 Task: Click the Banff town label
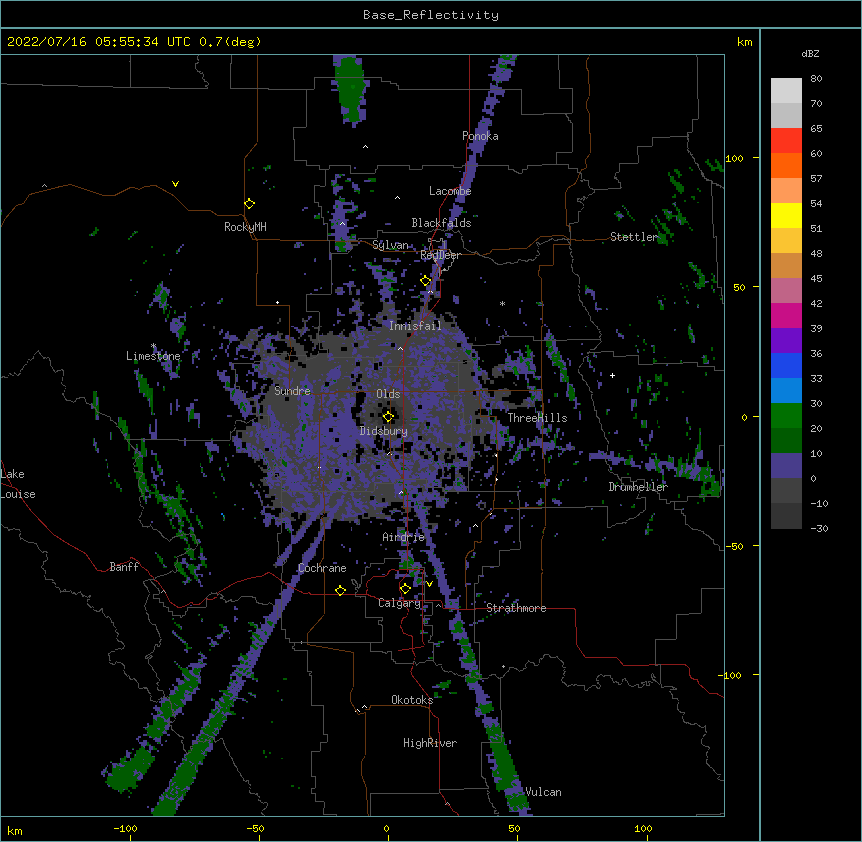124,567
